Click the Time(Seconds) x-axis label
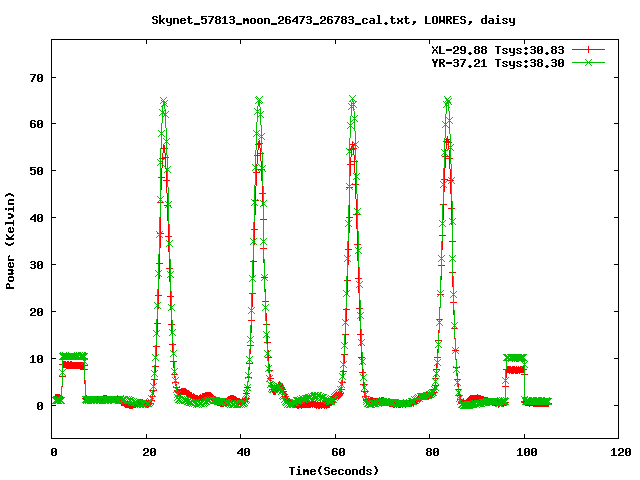This screenshot has width=640, height=480. [334, 471]
